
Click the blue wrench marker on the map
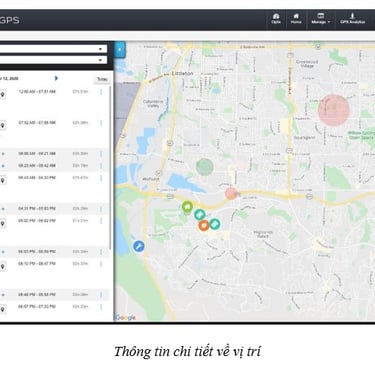coord(139,246)
